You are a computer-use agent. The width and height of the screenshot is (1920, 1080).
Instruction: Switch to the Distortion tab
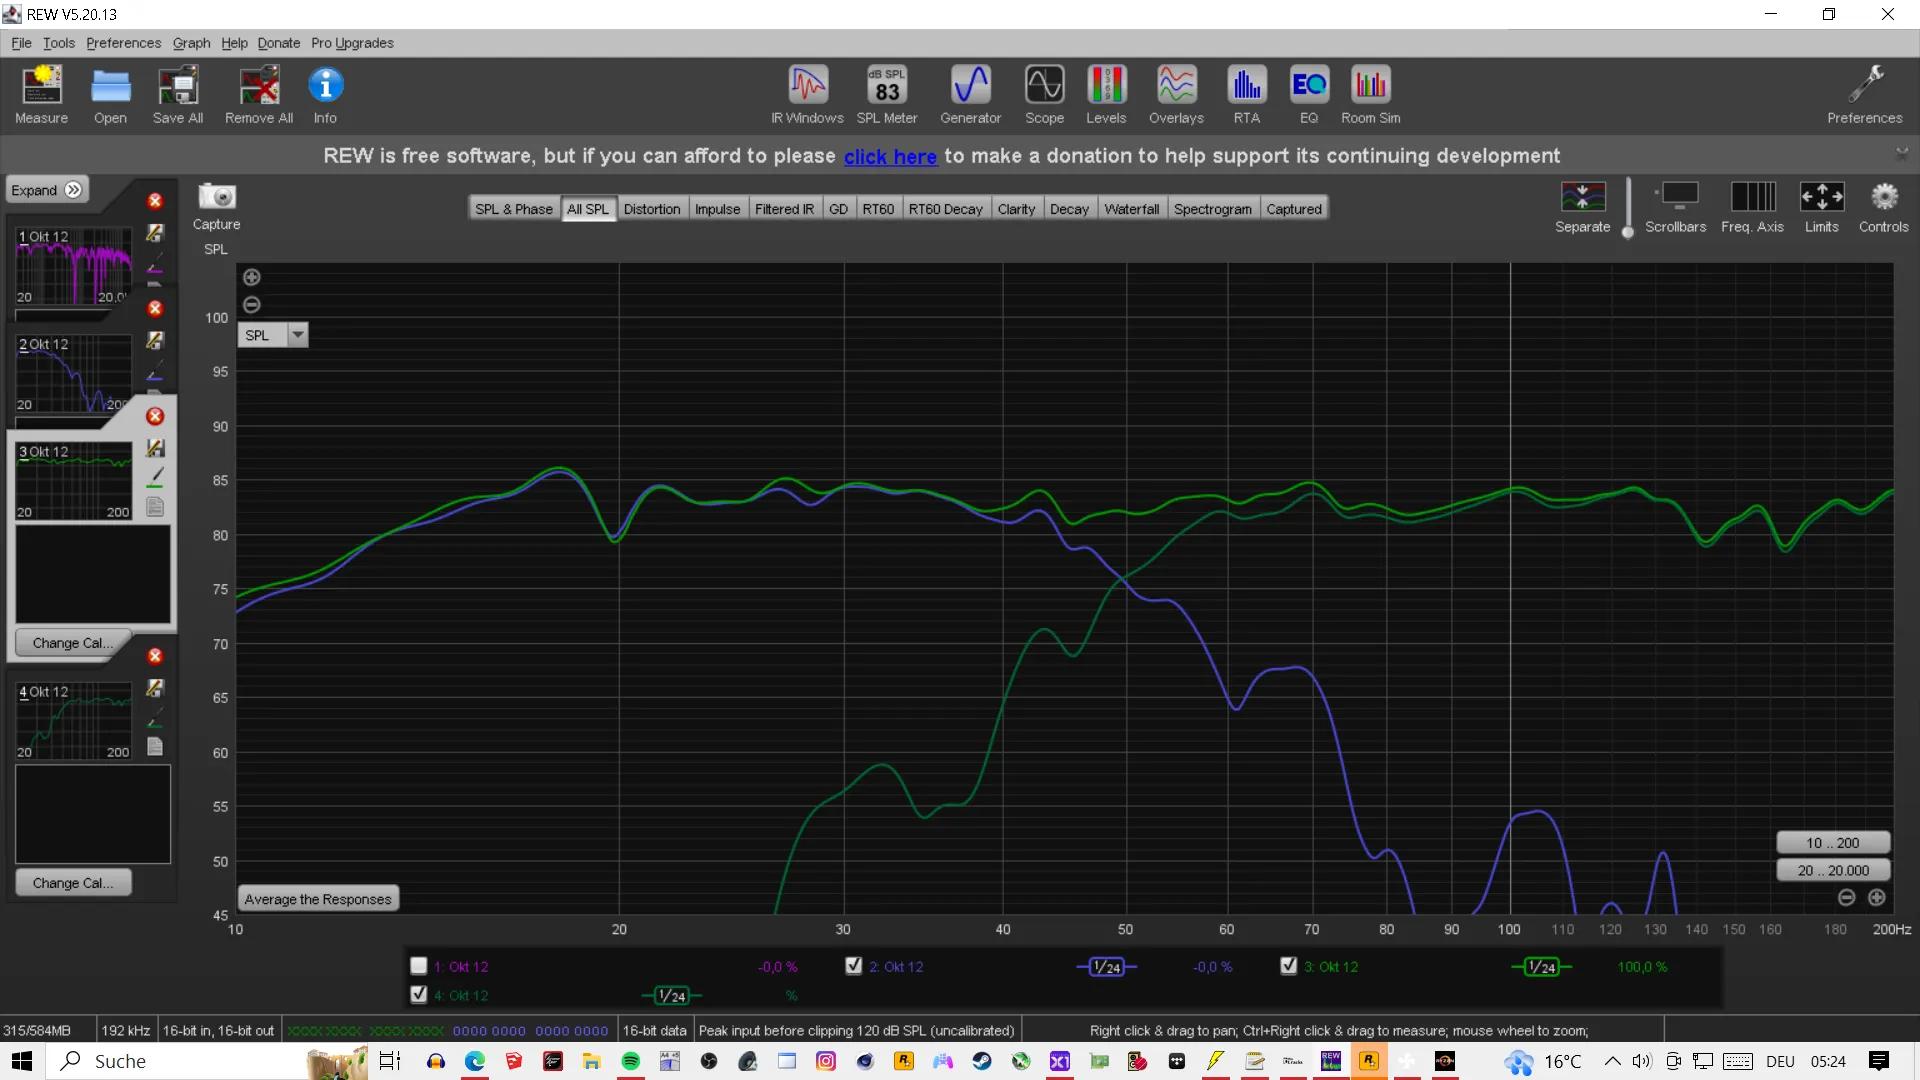(x=651, y=209)
